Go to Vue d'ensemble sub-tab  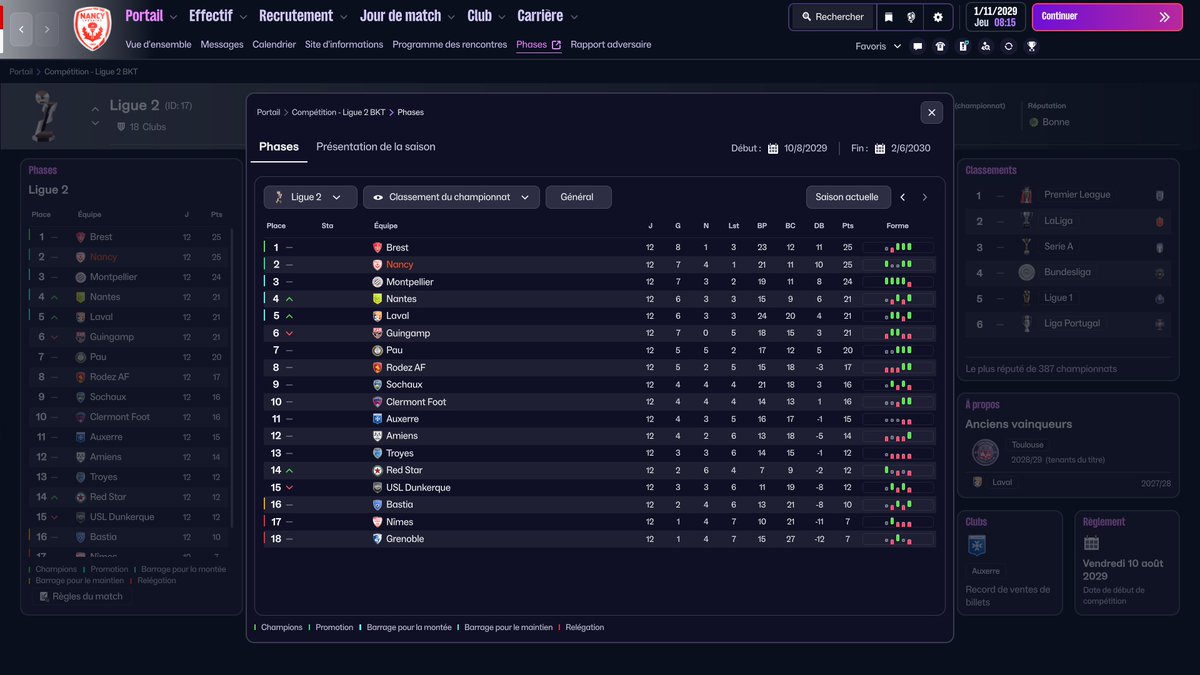point(158,45)
